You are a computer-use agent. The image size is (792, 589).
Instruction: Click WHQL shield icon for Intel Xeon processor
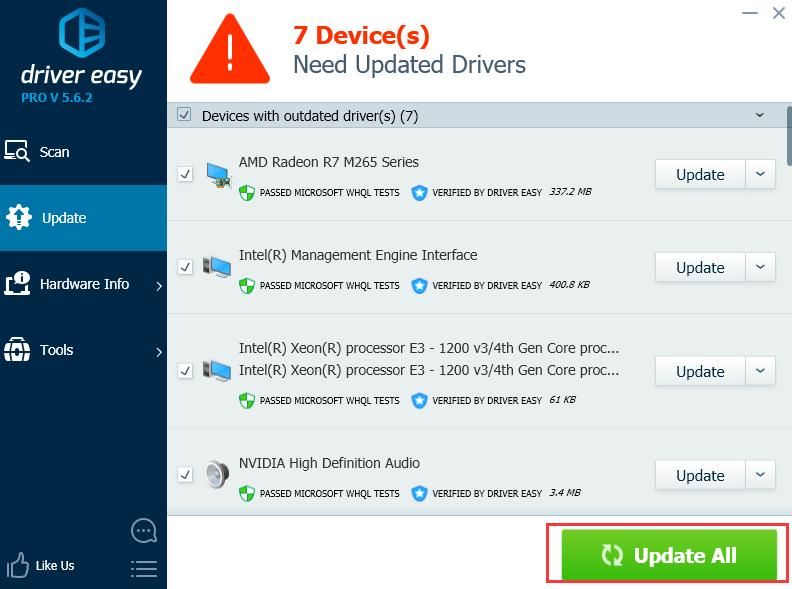(246, 401)
